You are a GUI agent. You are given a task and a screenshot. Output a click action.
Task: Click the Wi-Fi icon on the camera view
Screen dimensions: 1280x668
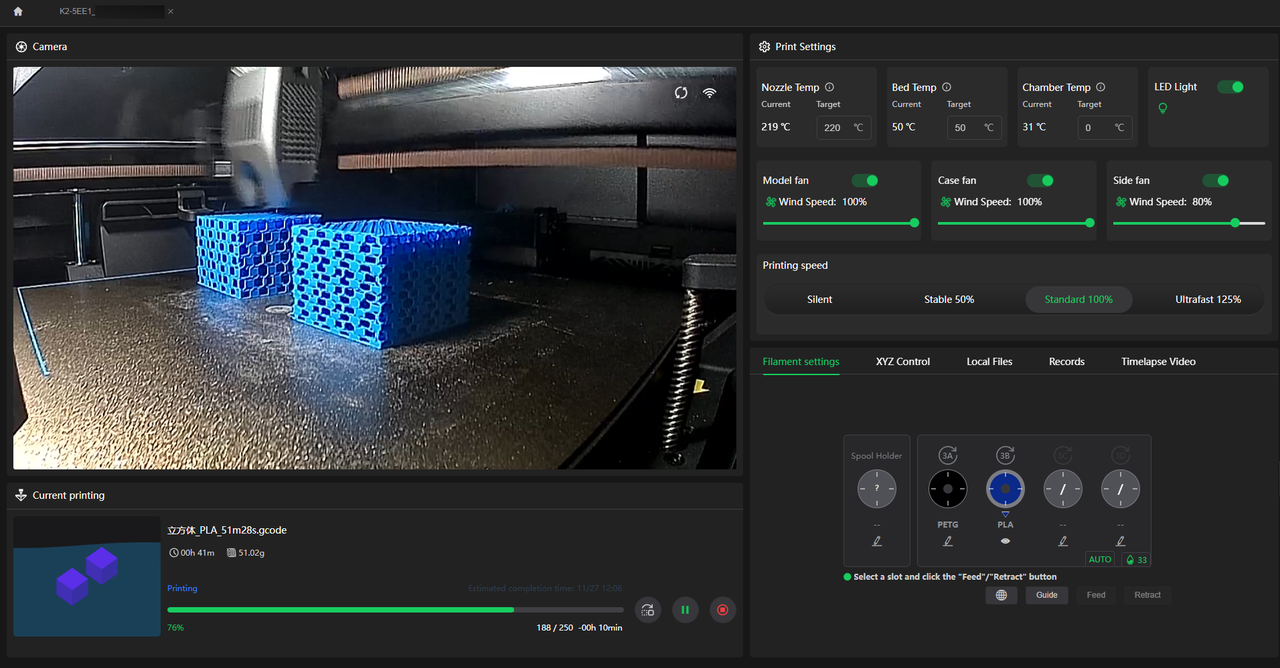pos(709,93)
